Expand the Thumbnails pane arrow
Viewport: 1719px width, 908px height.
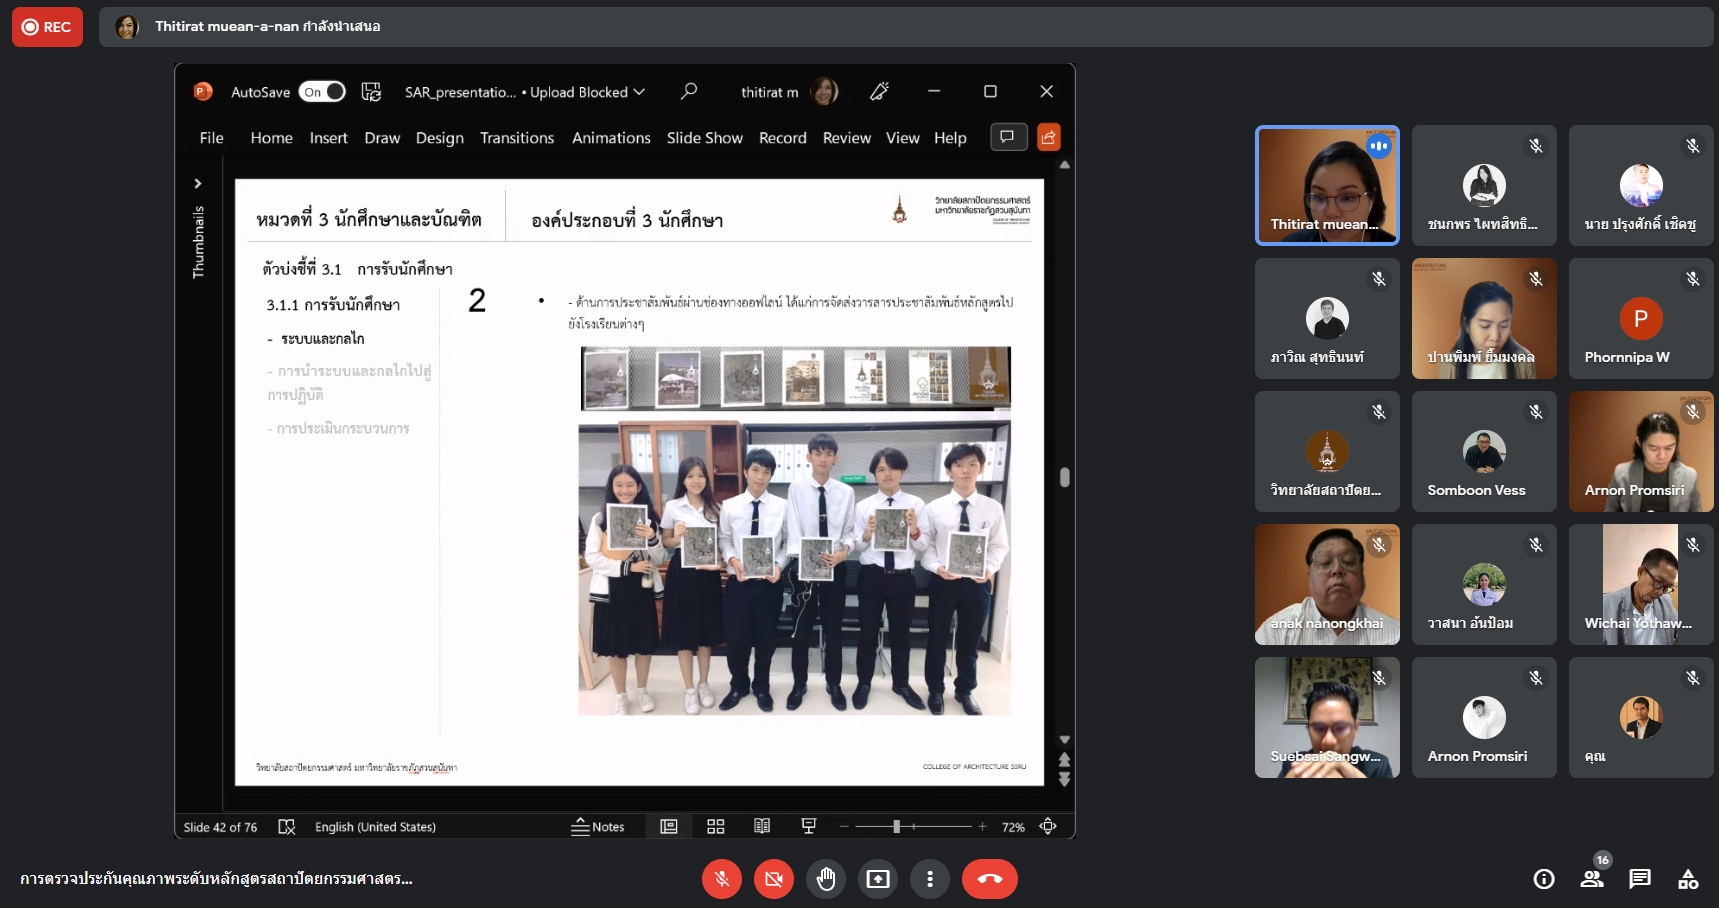[198, 183]
